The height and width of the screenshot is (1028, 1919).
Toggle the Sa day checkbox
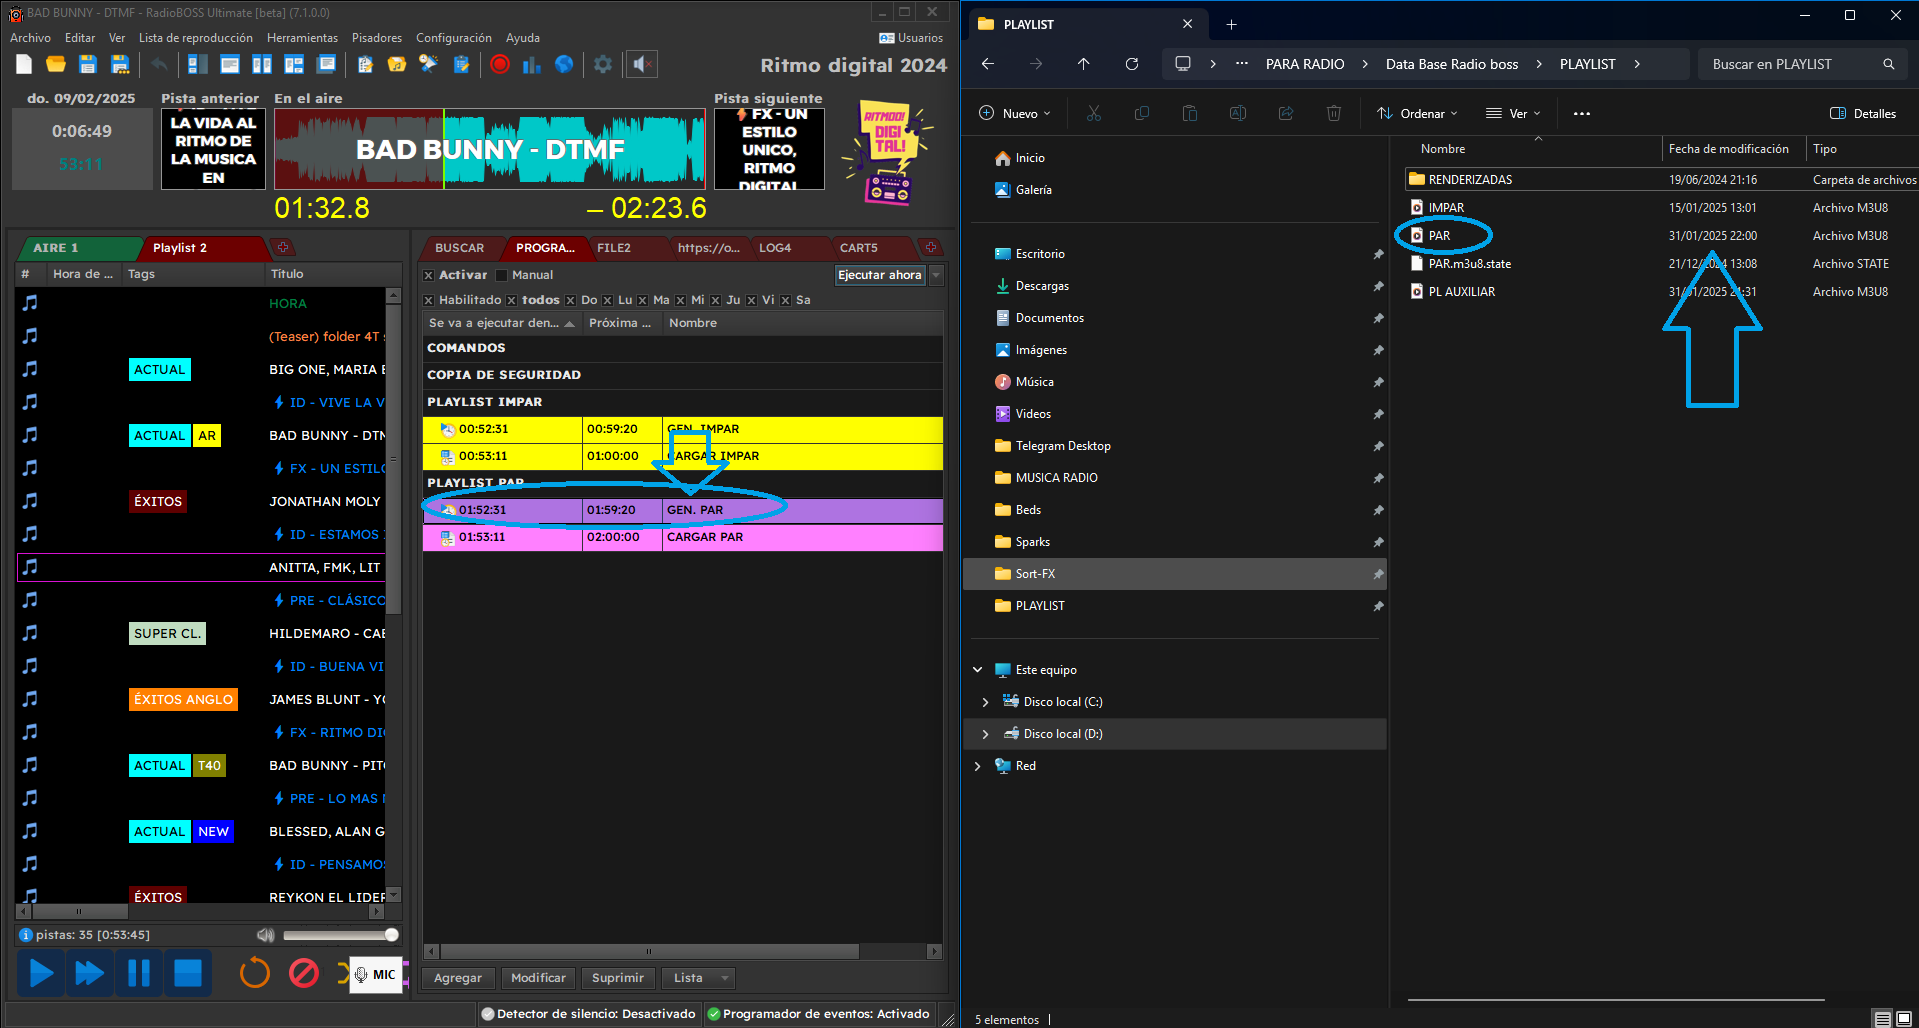tap(786, 301)
